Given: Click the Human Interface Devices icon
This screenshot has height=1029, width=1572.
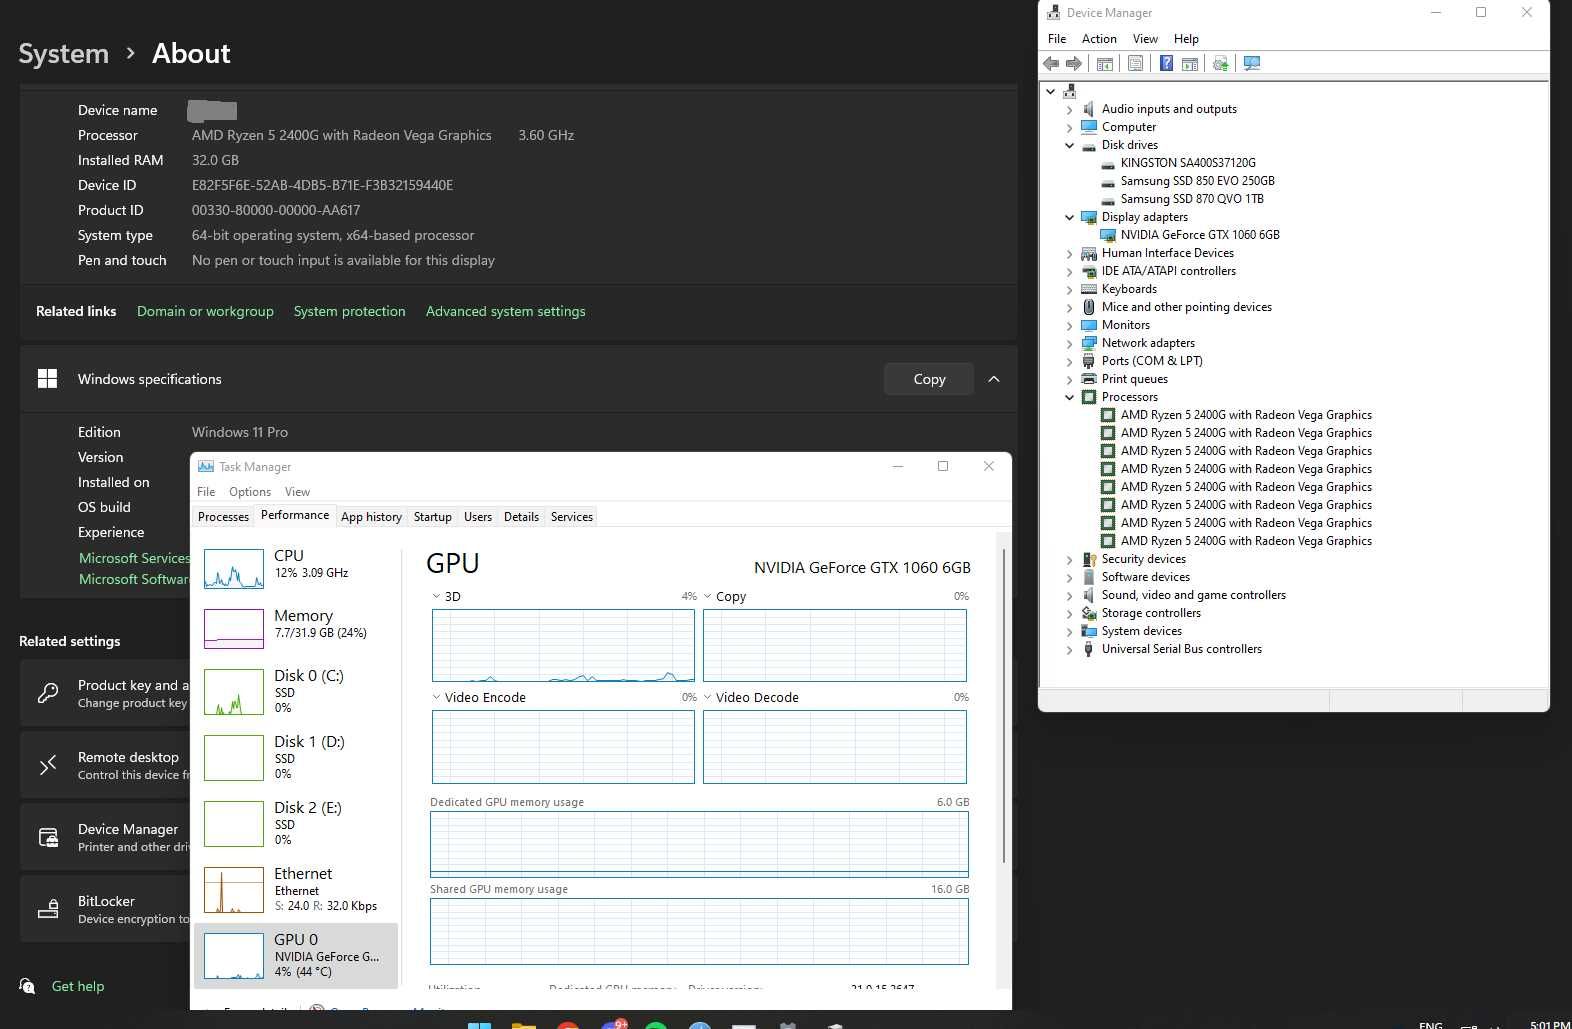Looking at the screenshot, I should tap(1089, 253).
